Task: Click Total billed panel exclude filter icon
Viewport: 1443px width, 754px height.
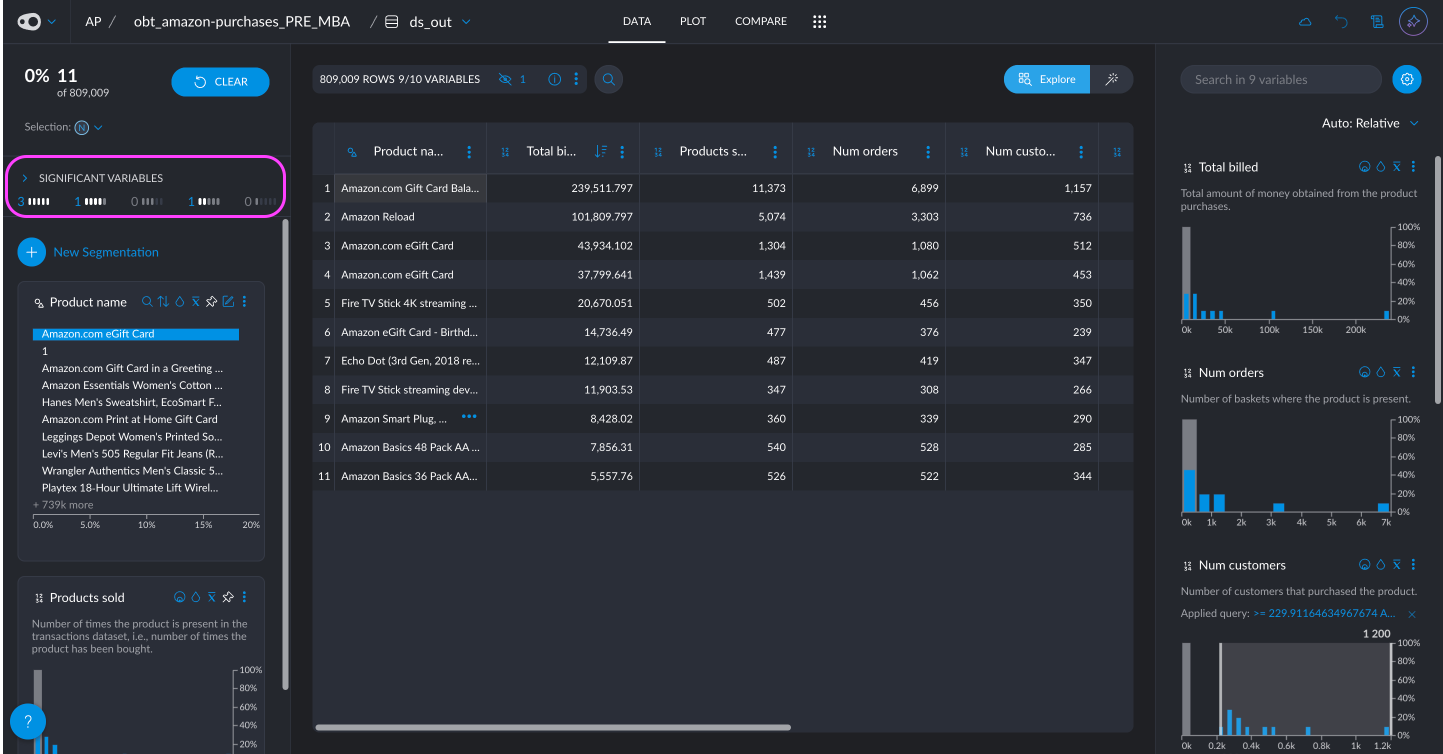Action: 1397,167
